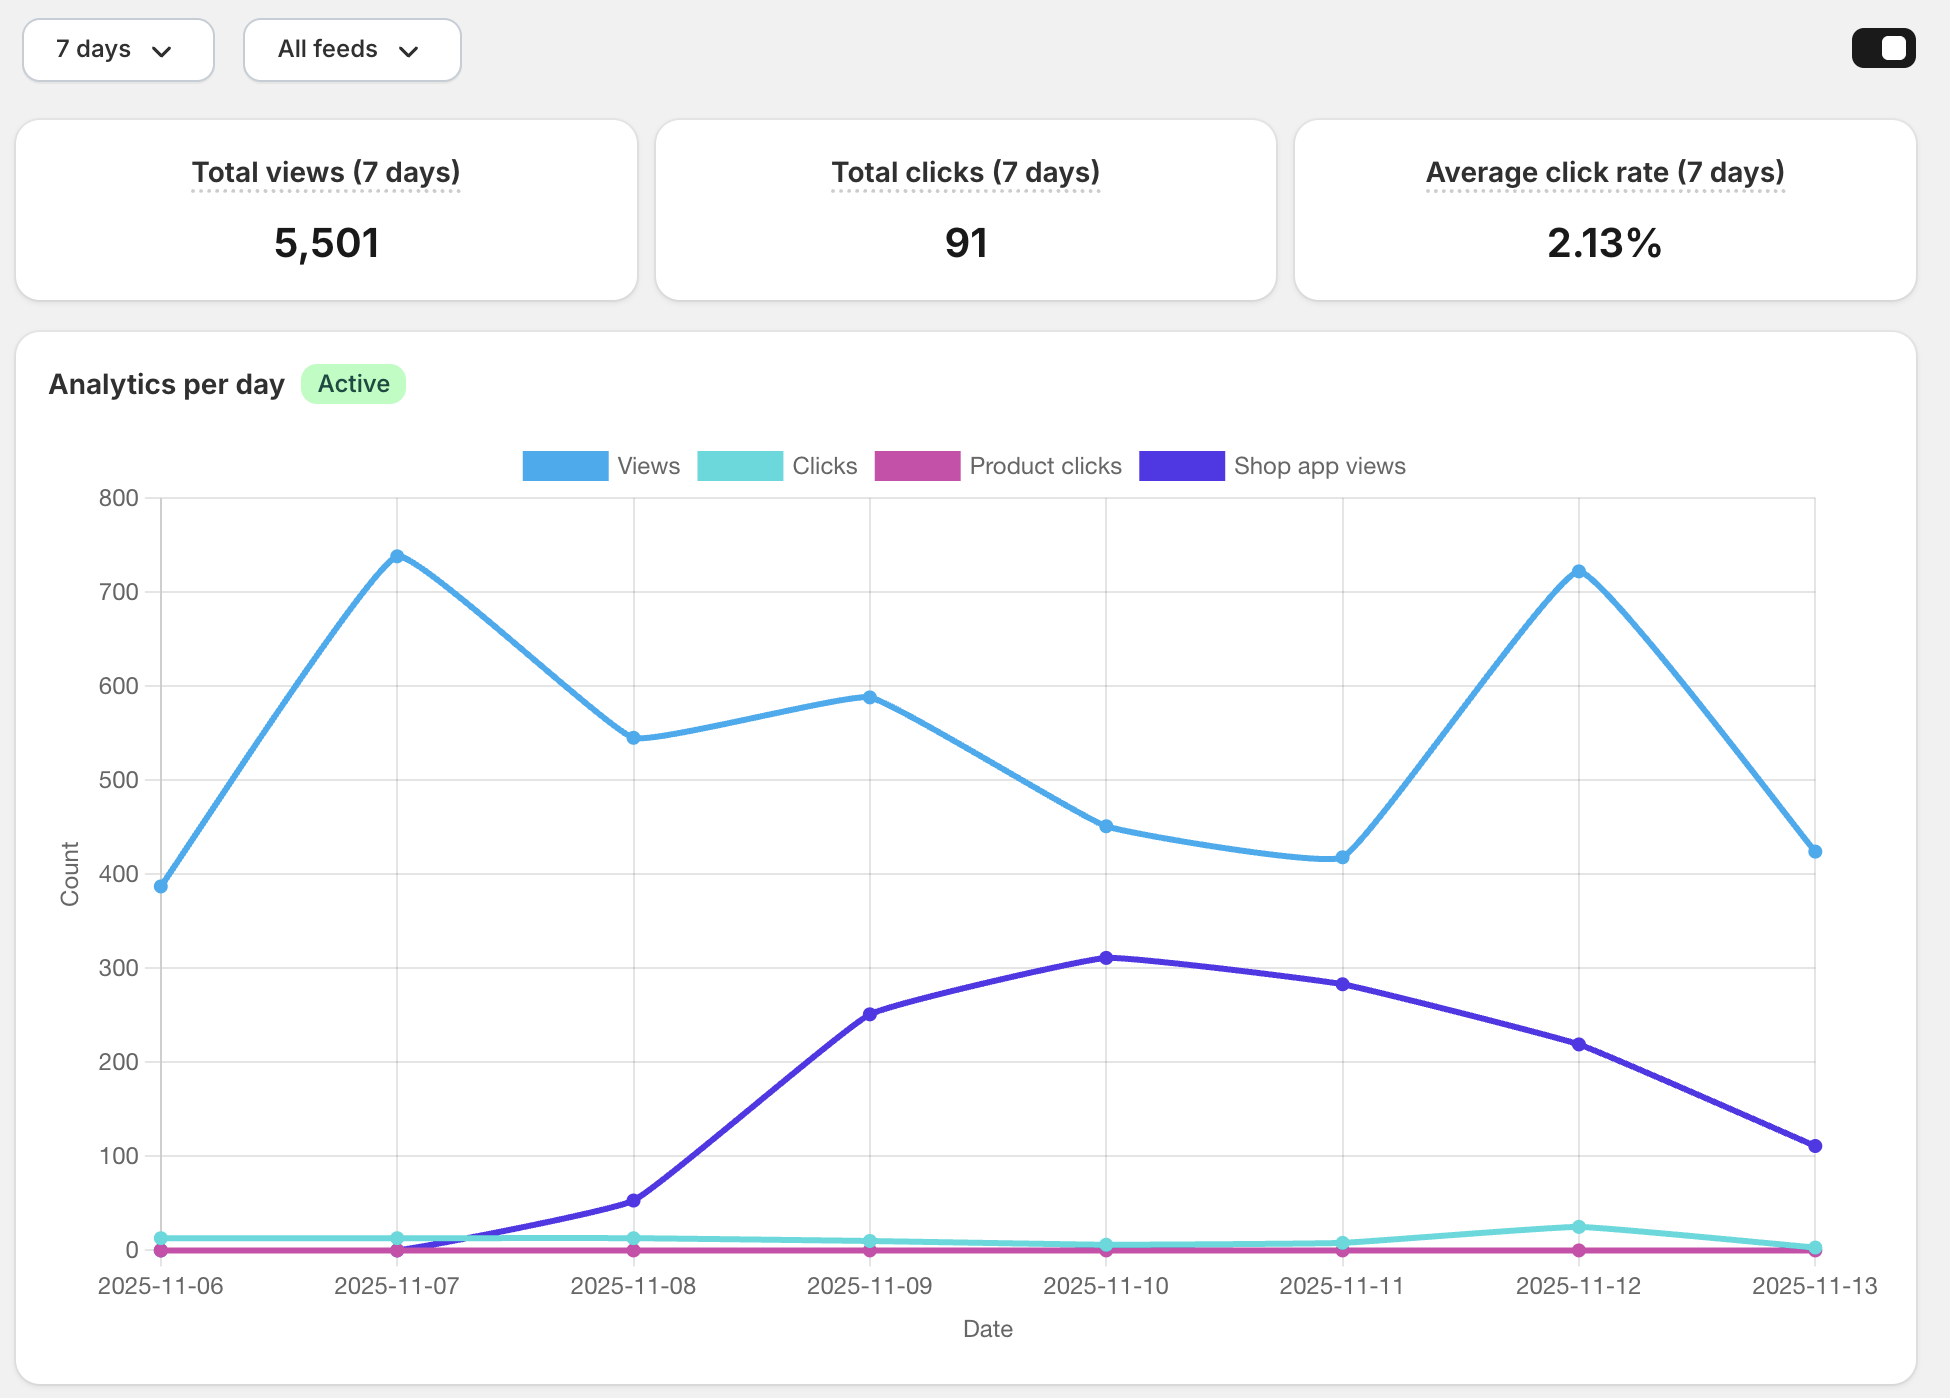Open the 7 days range dropdown
The image size is (1950, 1398).
pyautogui.click(x=117, y=50)
